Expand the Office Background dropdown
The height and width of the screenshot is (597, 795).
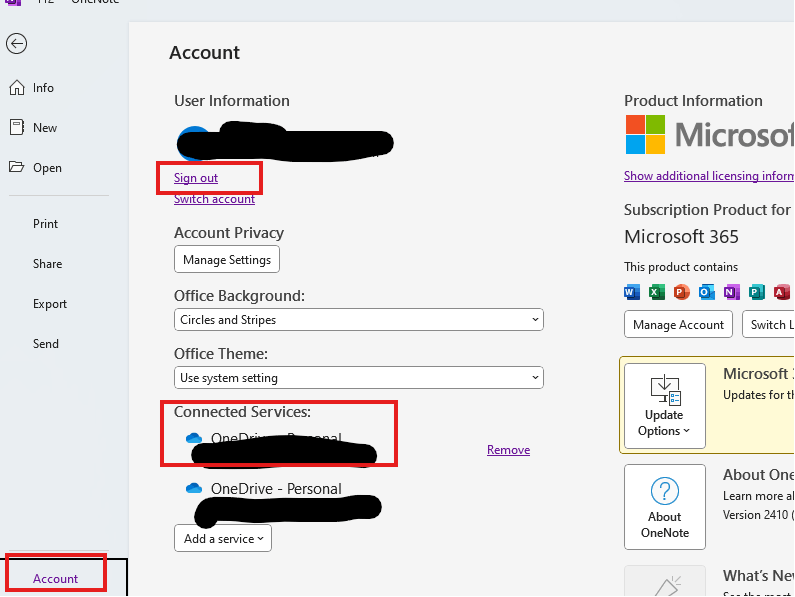[358, 320]
